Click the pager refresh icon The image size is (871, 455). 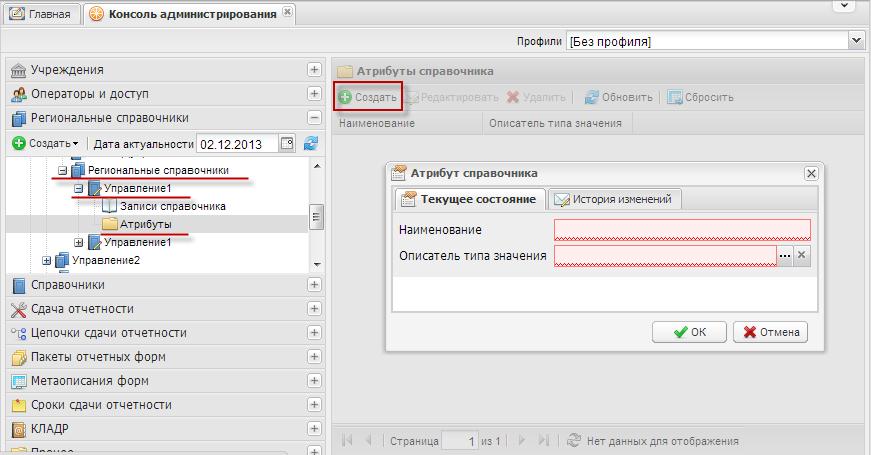(574, 441)
